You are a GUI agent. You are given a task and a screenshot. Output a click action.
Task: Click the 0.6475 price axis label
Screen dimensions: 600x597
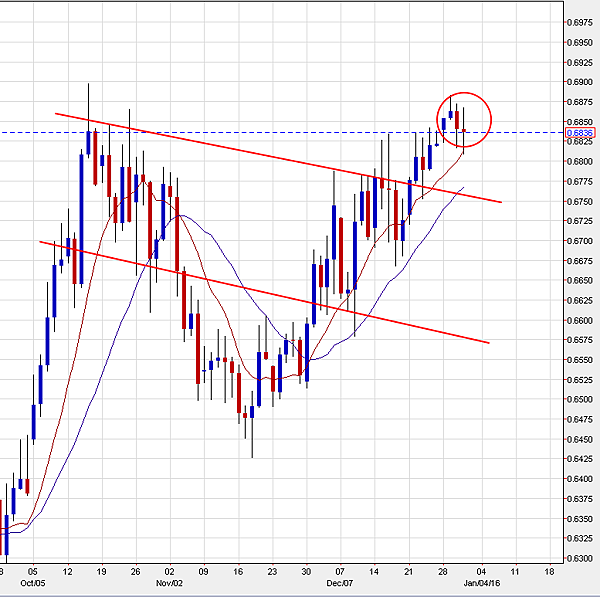[580, 419]
